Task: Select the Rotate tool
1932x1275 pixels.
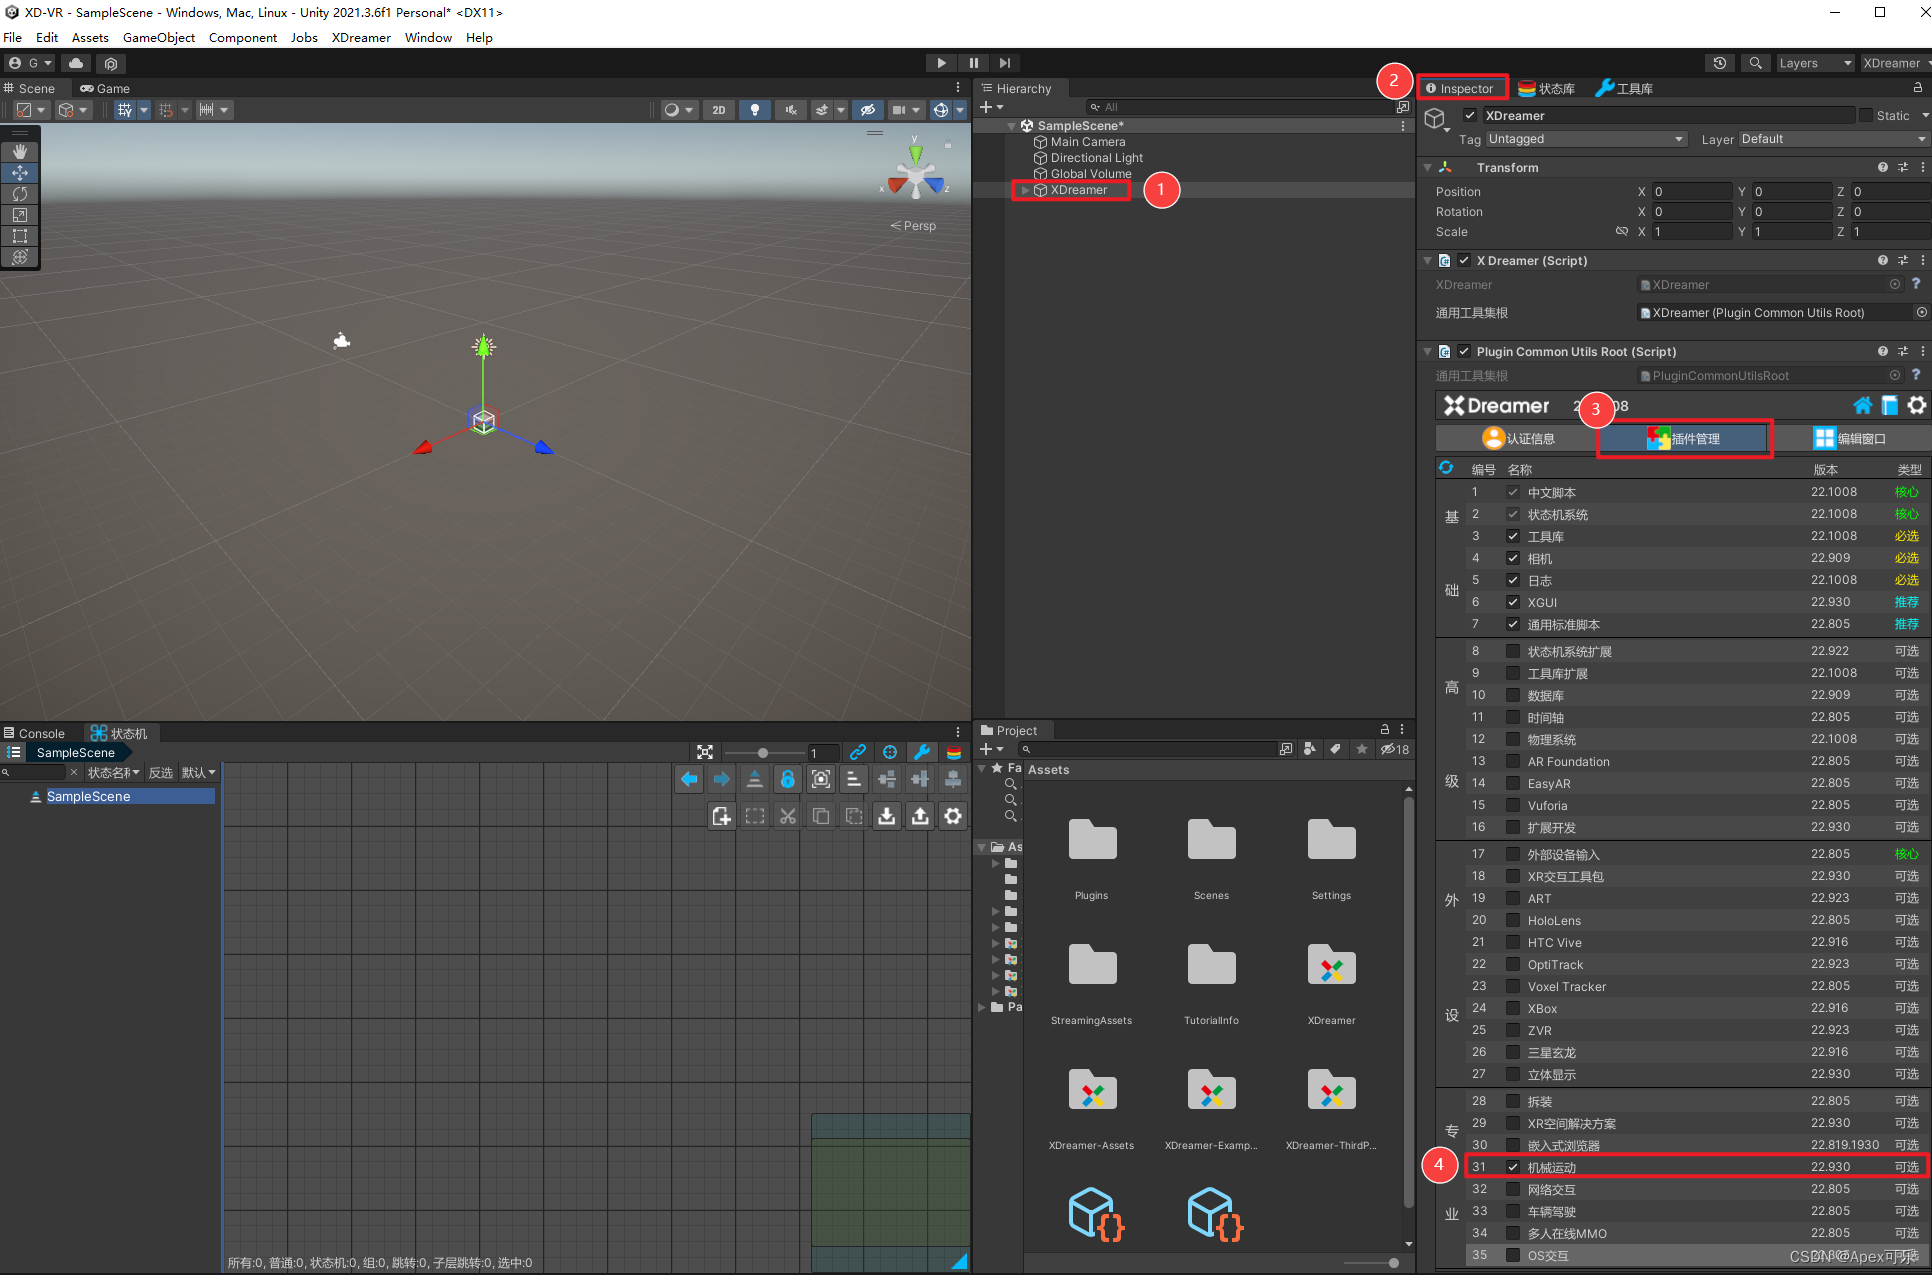Action: point(19,193)
